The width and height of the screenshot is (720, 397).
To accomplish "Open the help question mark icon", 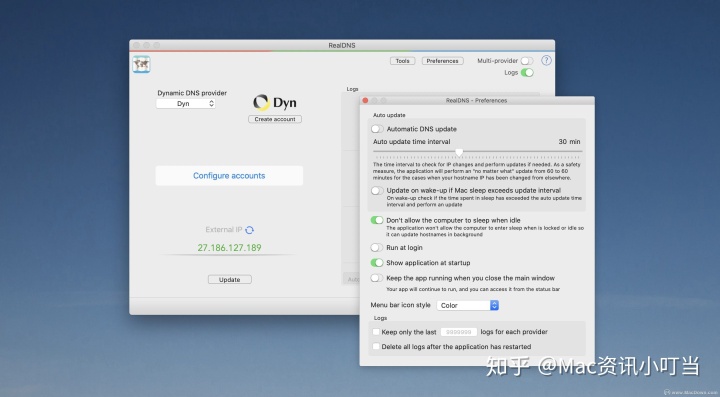I will 546,60.
